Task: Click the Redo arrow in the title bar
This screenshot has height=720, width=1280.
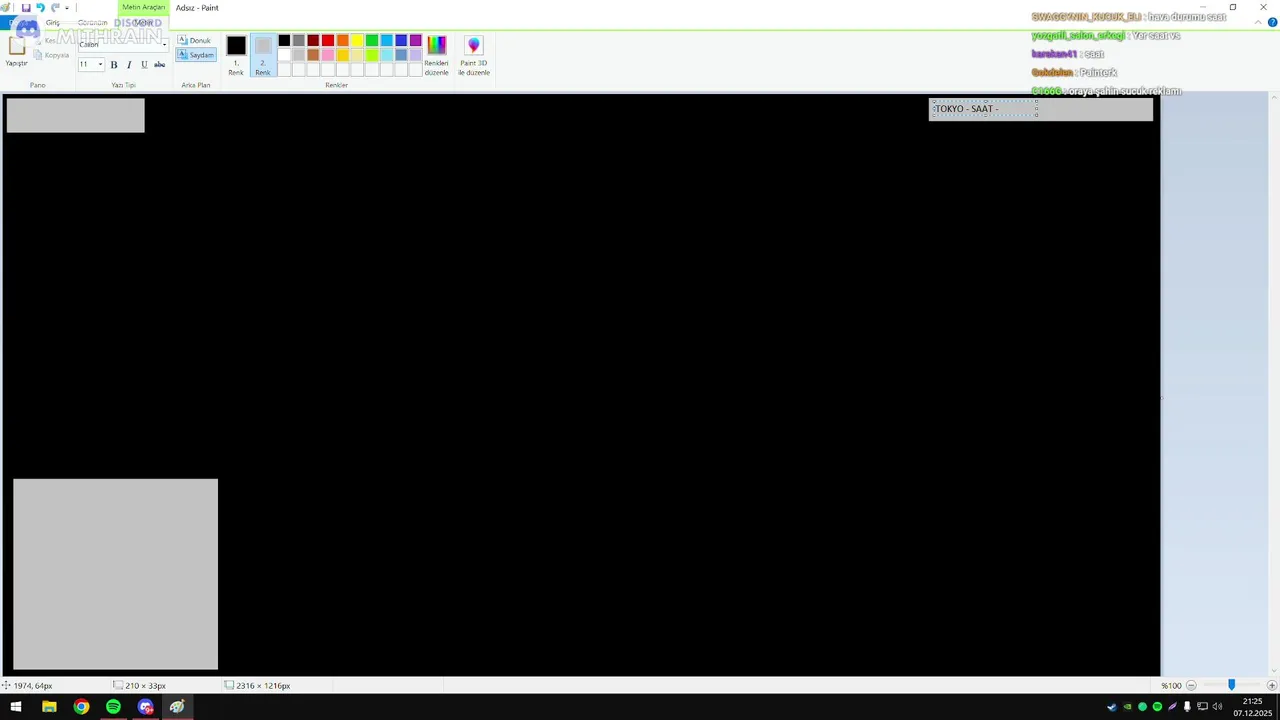Action: [x=55, y=7]
